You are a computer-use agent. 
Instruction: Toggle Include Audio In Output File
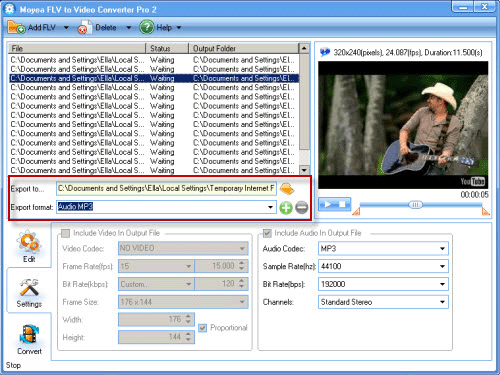coord(267,233)
